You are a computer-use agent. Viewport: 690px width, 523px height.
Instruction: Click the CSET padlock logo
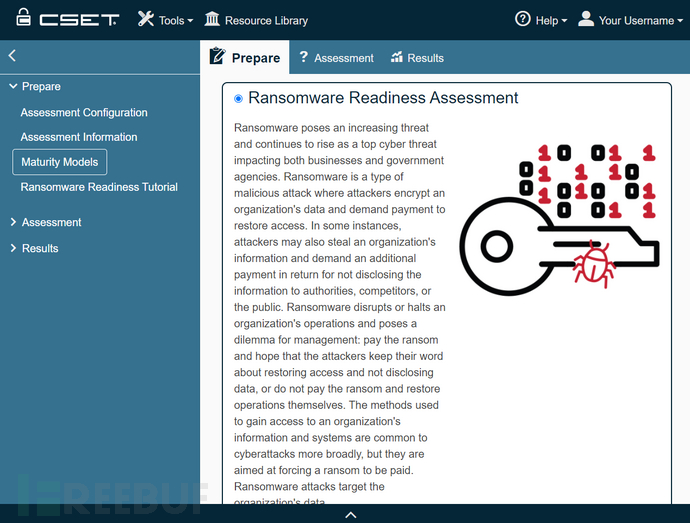coord(23,19)
